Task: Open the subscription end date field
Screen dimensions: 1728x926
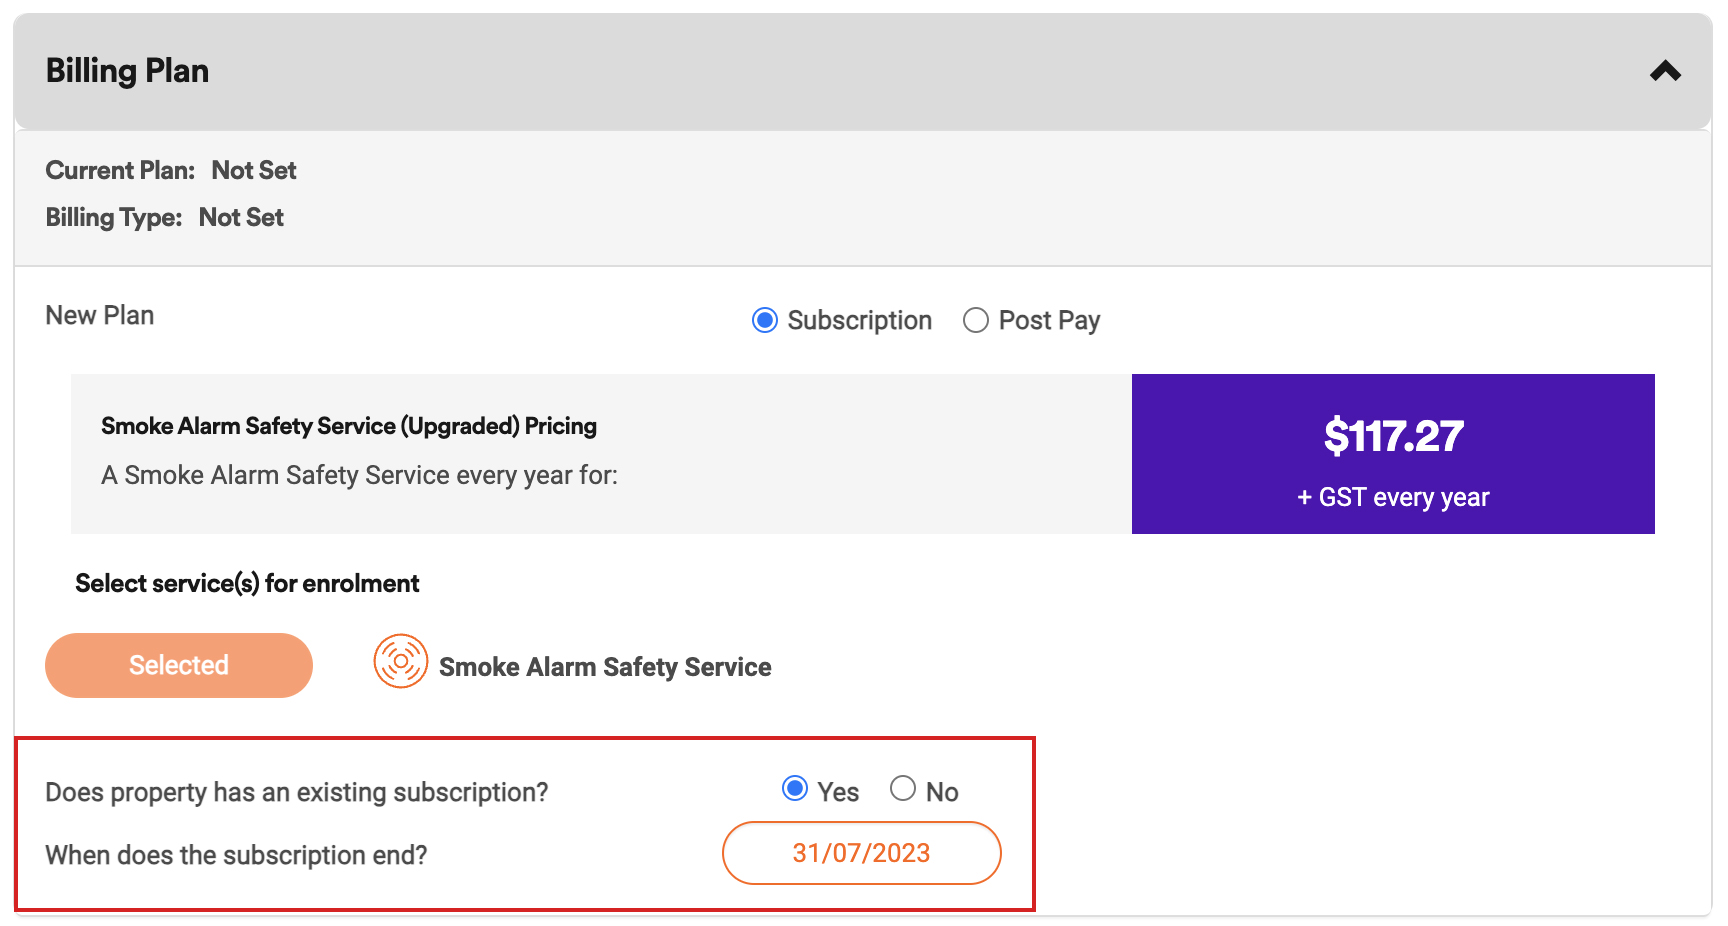Action: point(861,853)
